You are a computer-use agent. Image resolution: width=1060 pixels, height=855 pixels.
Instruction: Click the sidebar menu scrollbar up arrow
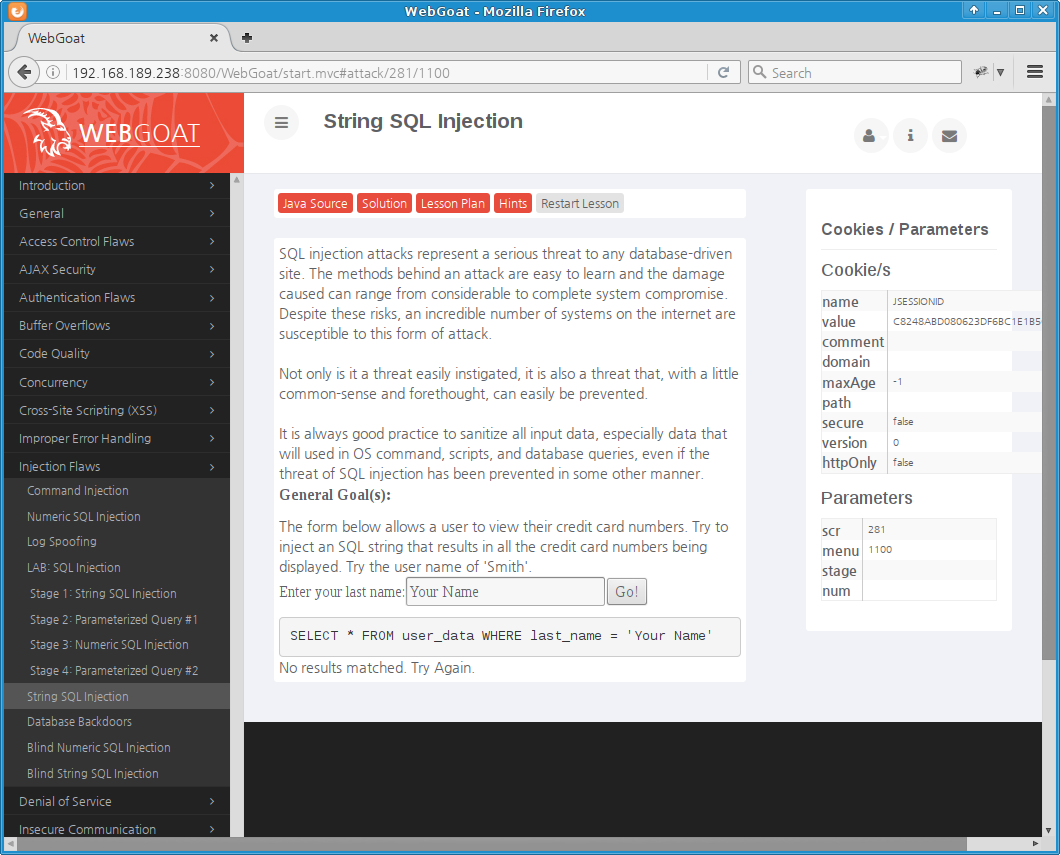point(237,180)
